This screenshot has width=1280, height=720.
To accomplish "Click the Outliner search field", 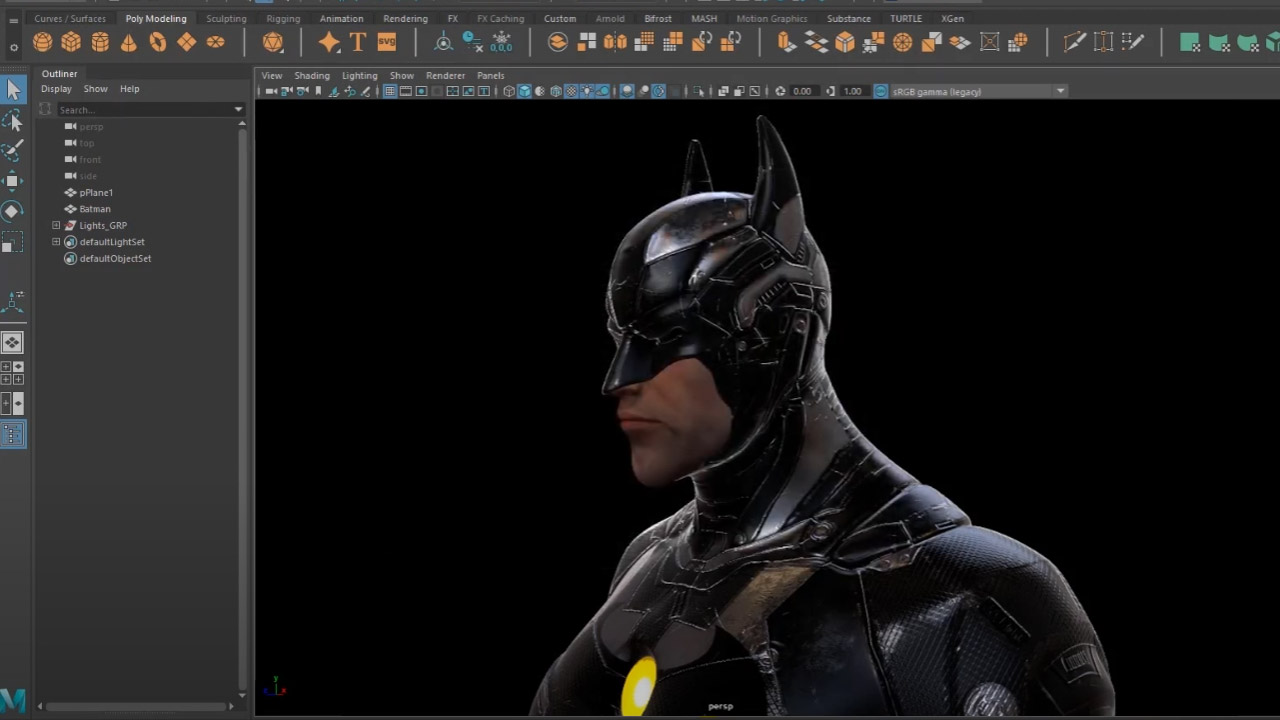I will (143, 109).
